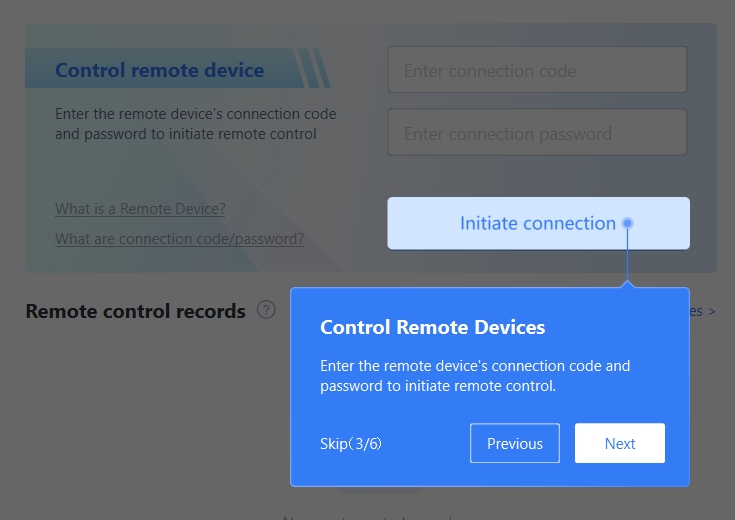Viewport: 735px width, 520px height.
Task: Skip the tutorial via Skip(3/6)
Action: point(351,444)
